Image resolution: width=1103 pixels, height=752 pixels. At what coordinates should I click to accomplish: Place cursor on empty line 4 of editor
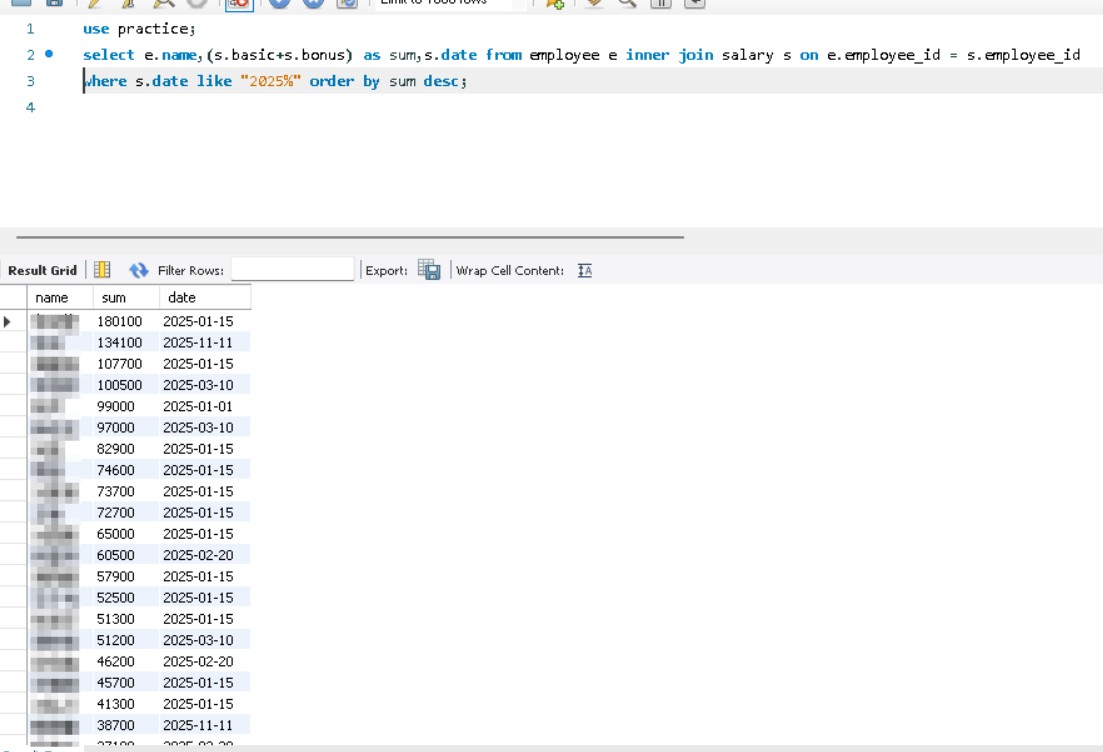click(x=300, y=107)
